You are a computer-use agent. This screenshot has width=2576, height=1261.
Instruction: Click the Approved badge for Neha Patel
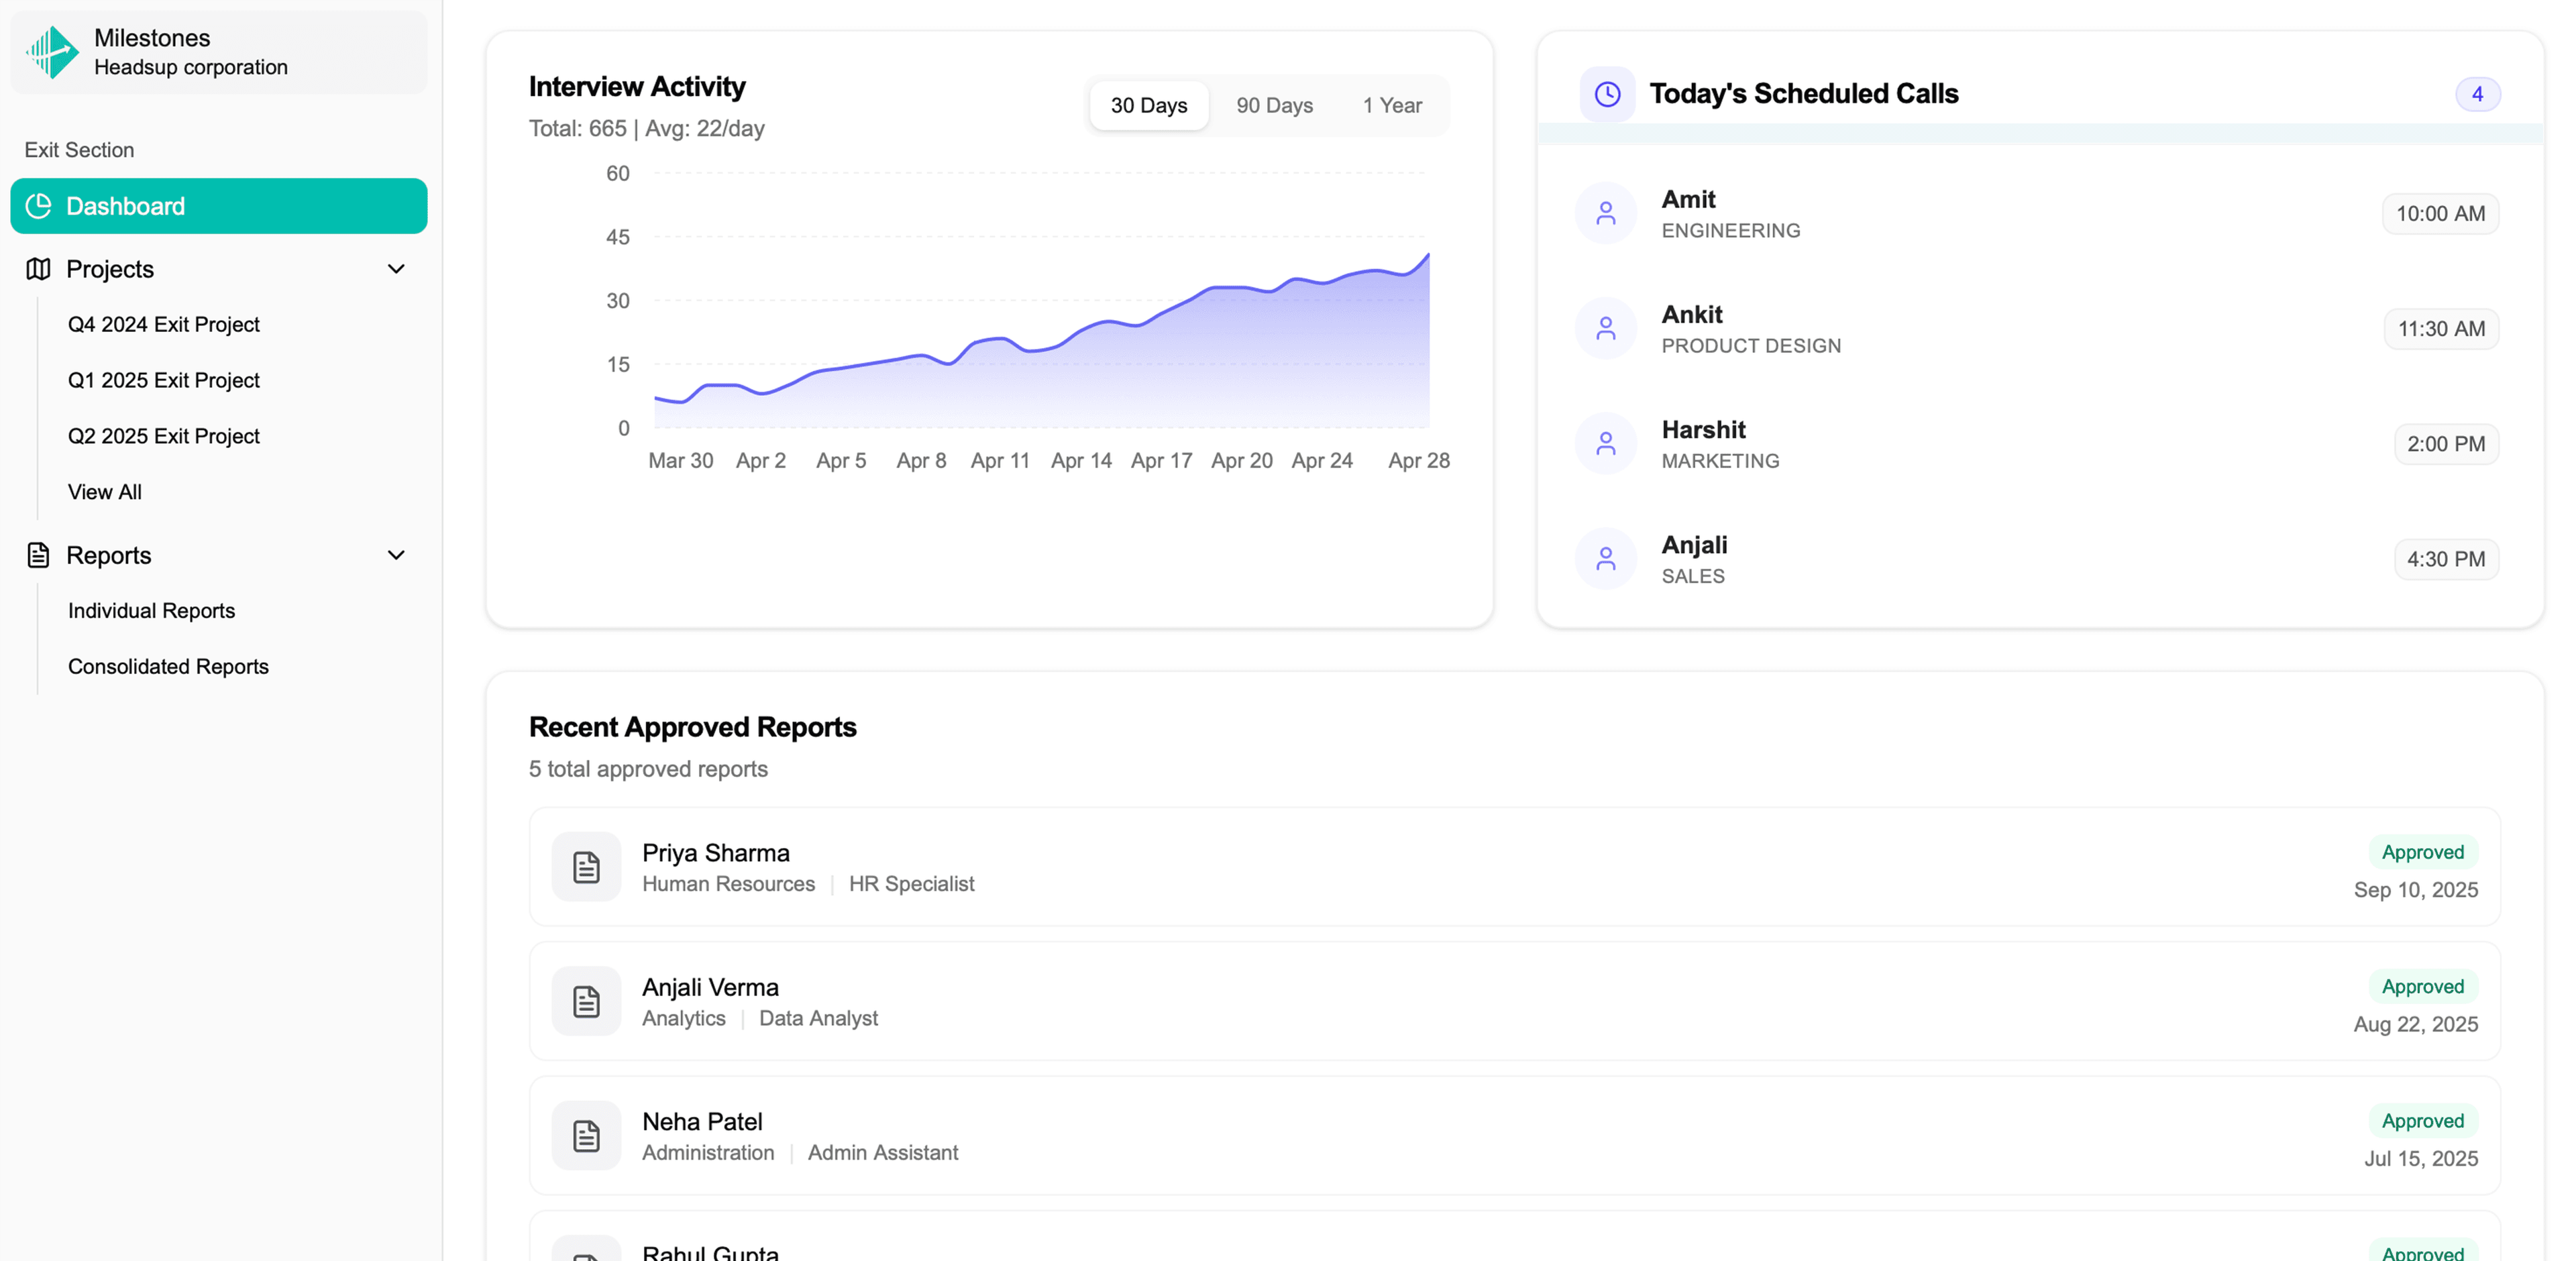tap(2422, 1120)
